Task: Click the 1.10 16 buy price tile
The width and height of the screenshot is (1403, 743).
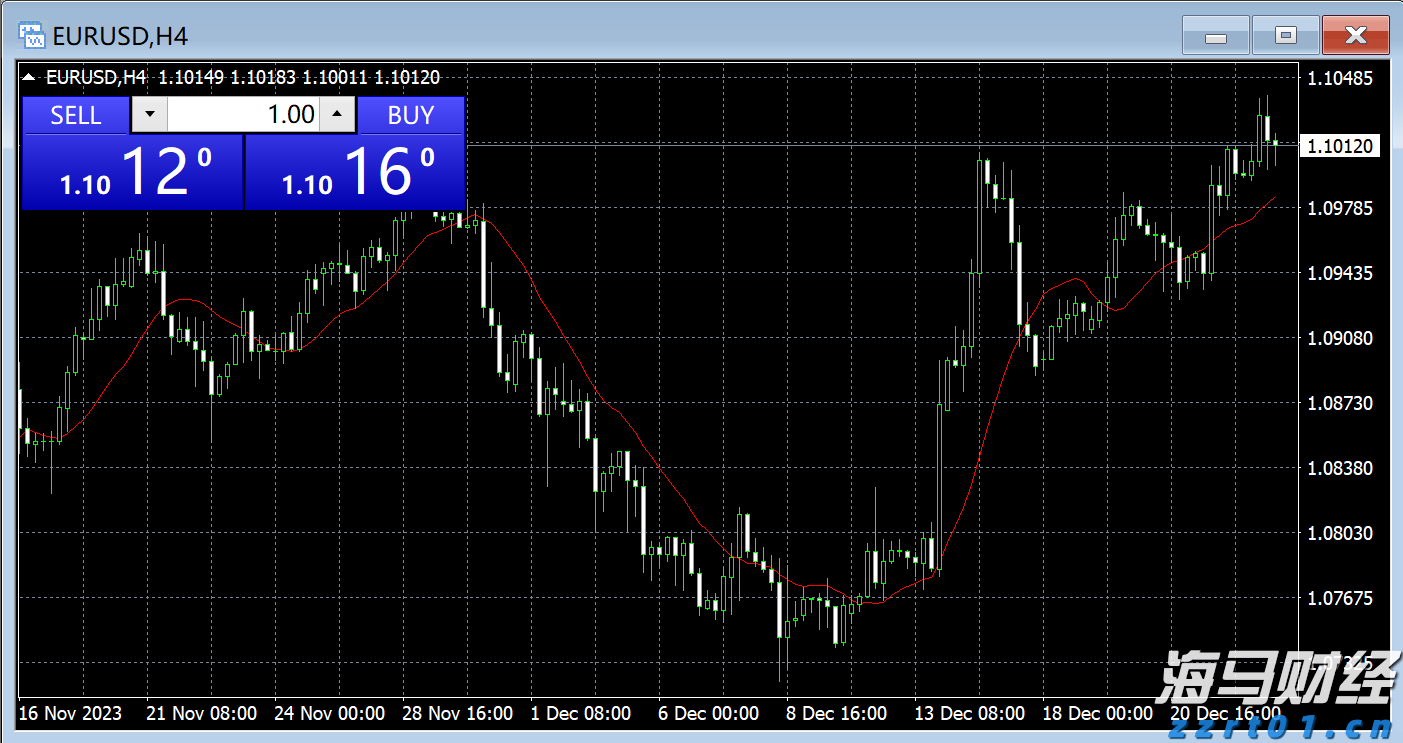Action: point(355,172)
